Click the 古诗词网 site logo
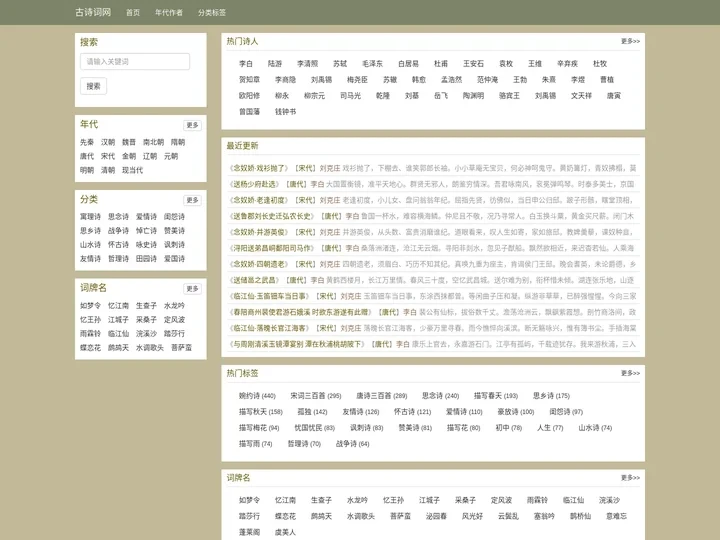Image resolution: width=720 pixels, height=540 pixels. click(93, 12)
